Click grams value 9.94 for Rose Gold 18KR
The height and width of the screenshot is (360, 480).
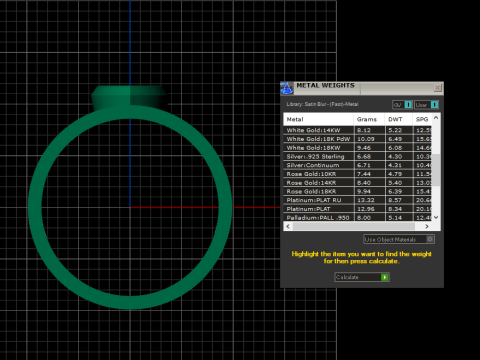tap(364, 191)
